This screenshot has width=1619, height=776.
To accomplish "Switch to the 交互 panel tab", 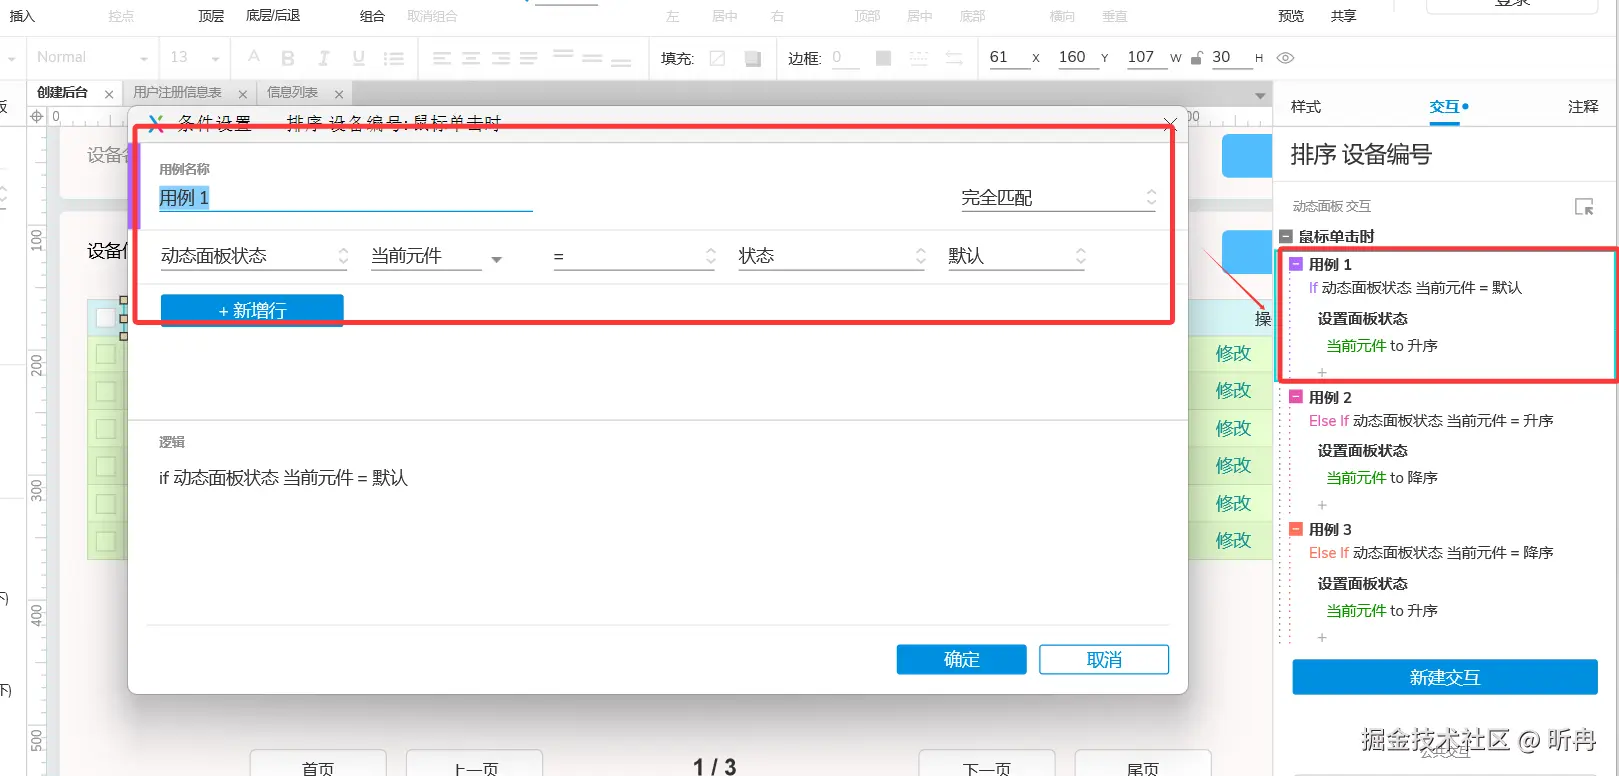I will point(1445,107).
